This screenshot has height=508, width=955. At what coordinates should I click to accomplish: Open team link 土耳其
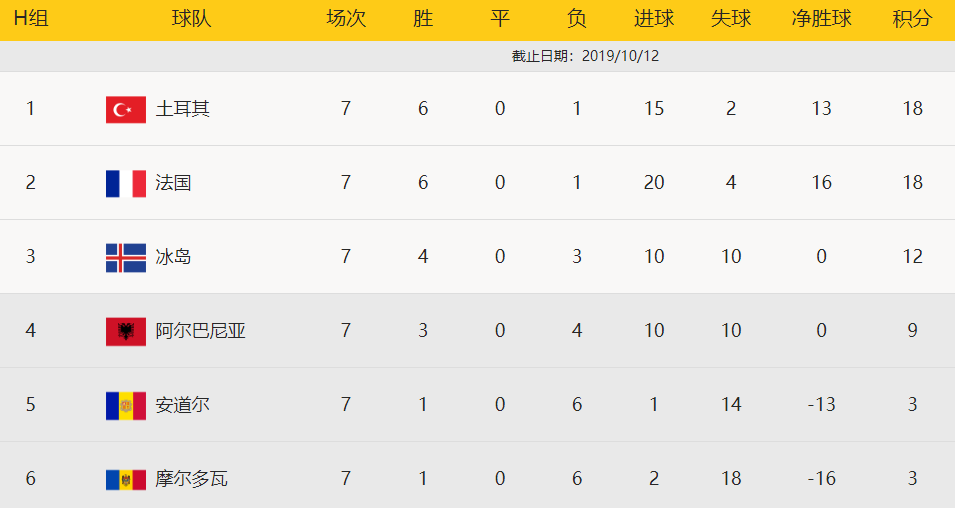click(183, 109)
